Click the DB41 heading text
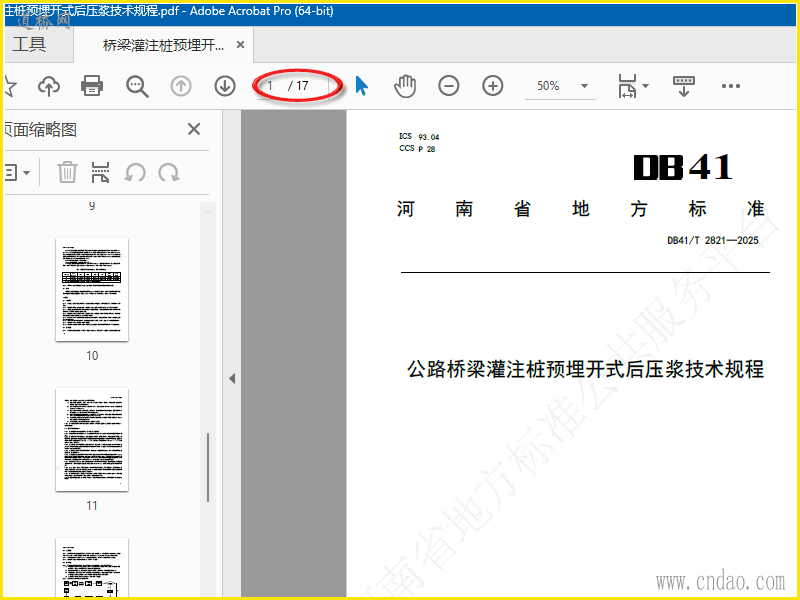The height and width of the screenshot is (600, 800). 683,167
